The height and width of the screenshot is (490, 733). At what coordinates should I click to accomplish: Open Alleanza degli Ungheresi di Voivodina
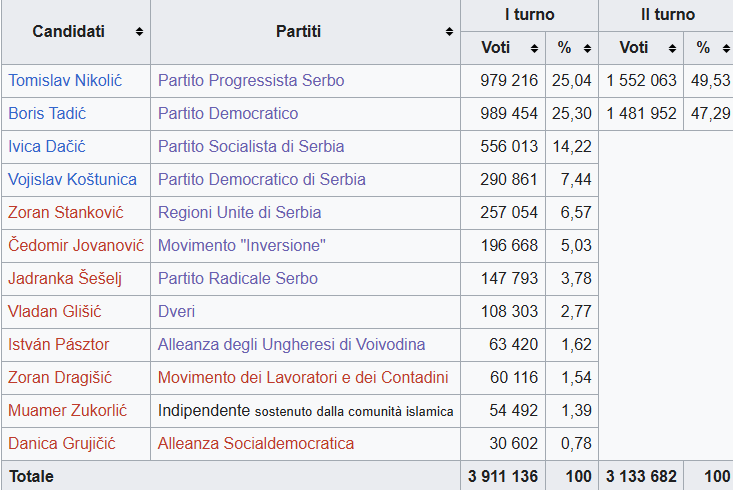[x=291, y=345]
